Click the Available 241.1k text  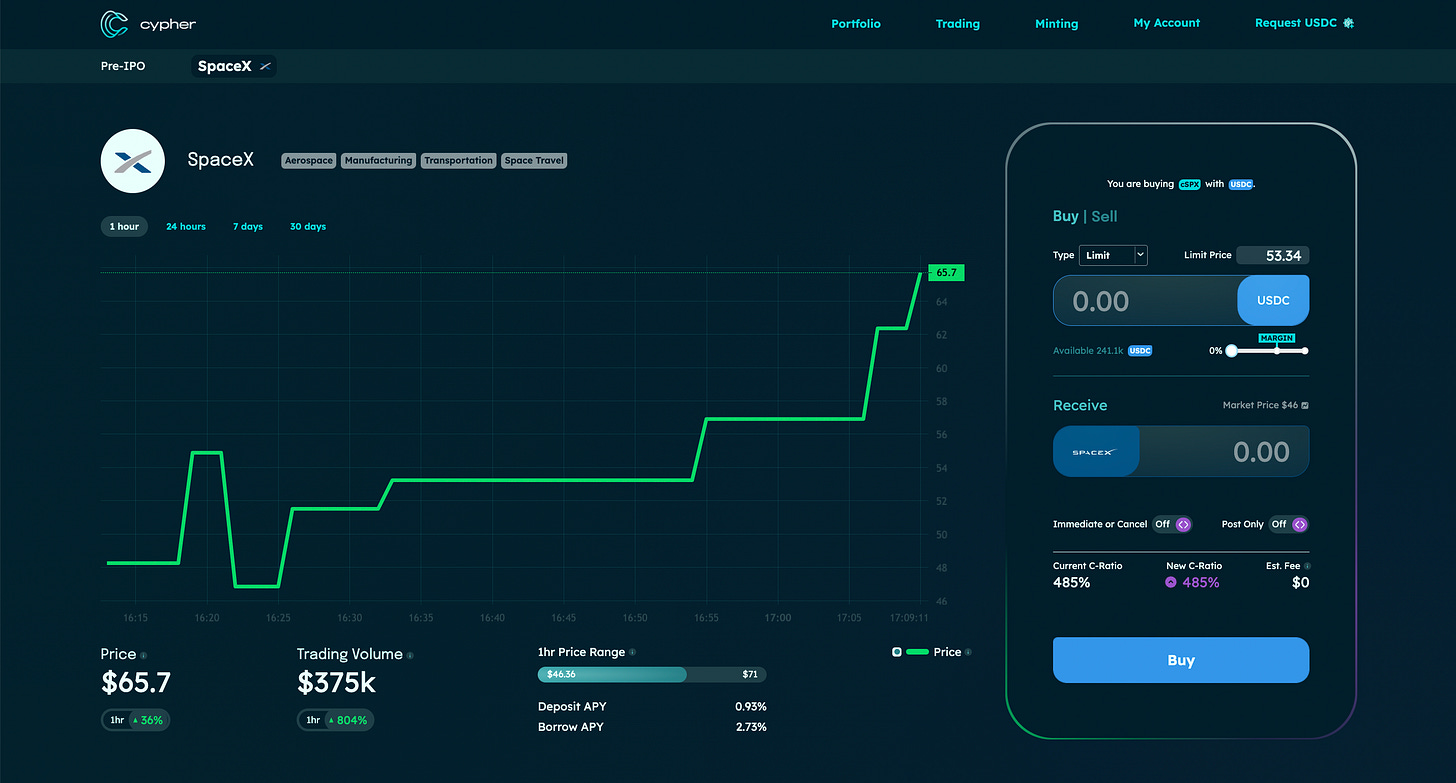[x=1088, y=351]
